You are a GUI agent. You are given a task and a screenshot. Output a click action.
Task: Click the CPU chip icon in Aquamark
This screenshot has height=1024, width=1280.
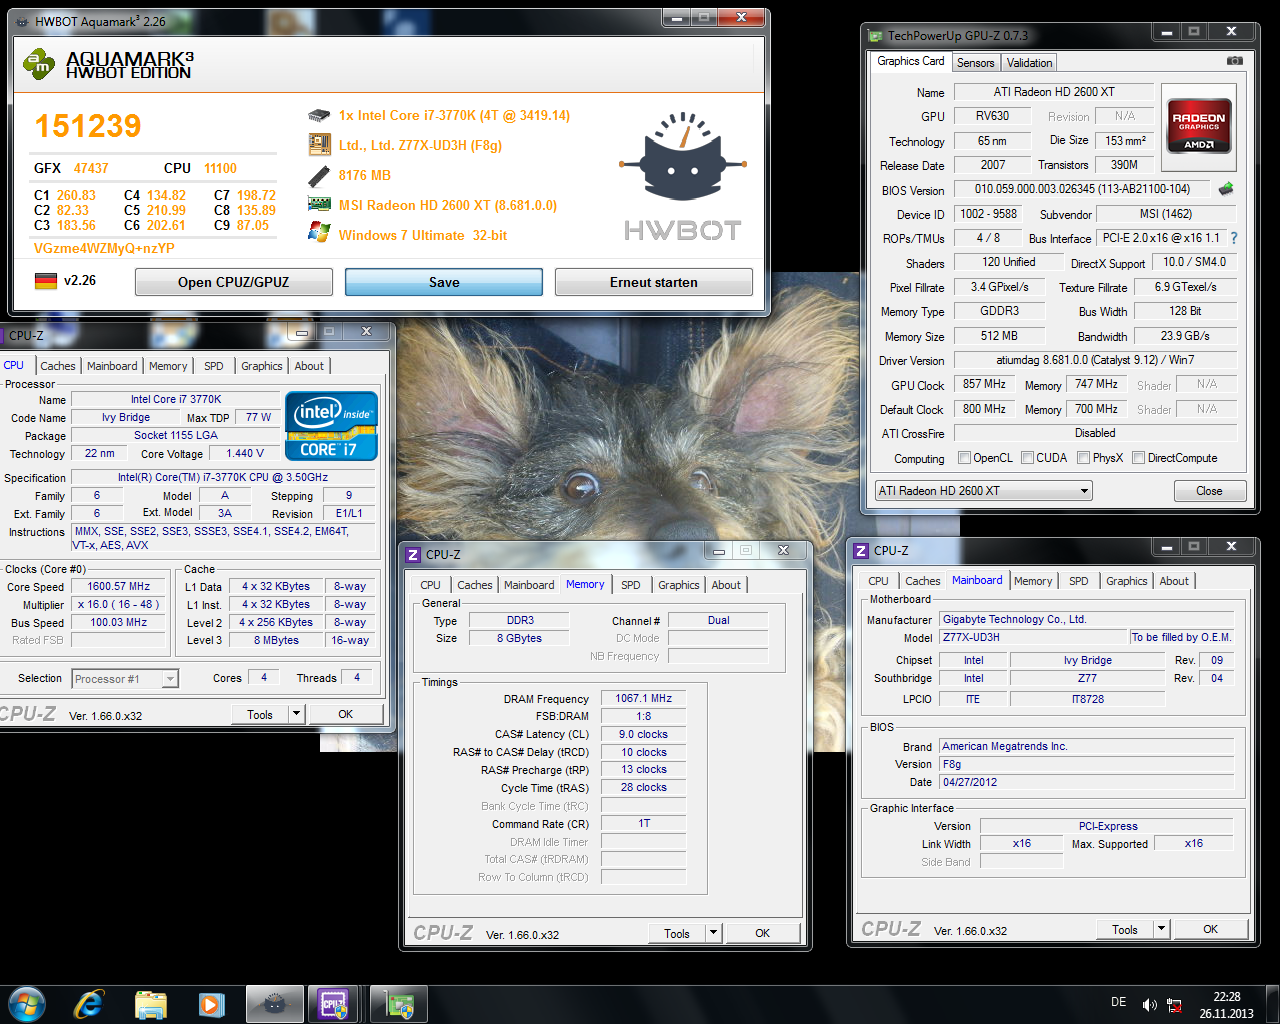pos(319,116)
